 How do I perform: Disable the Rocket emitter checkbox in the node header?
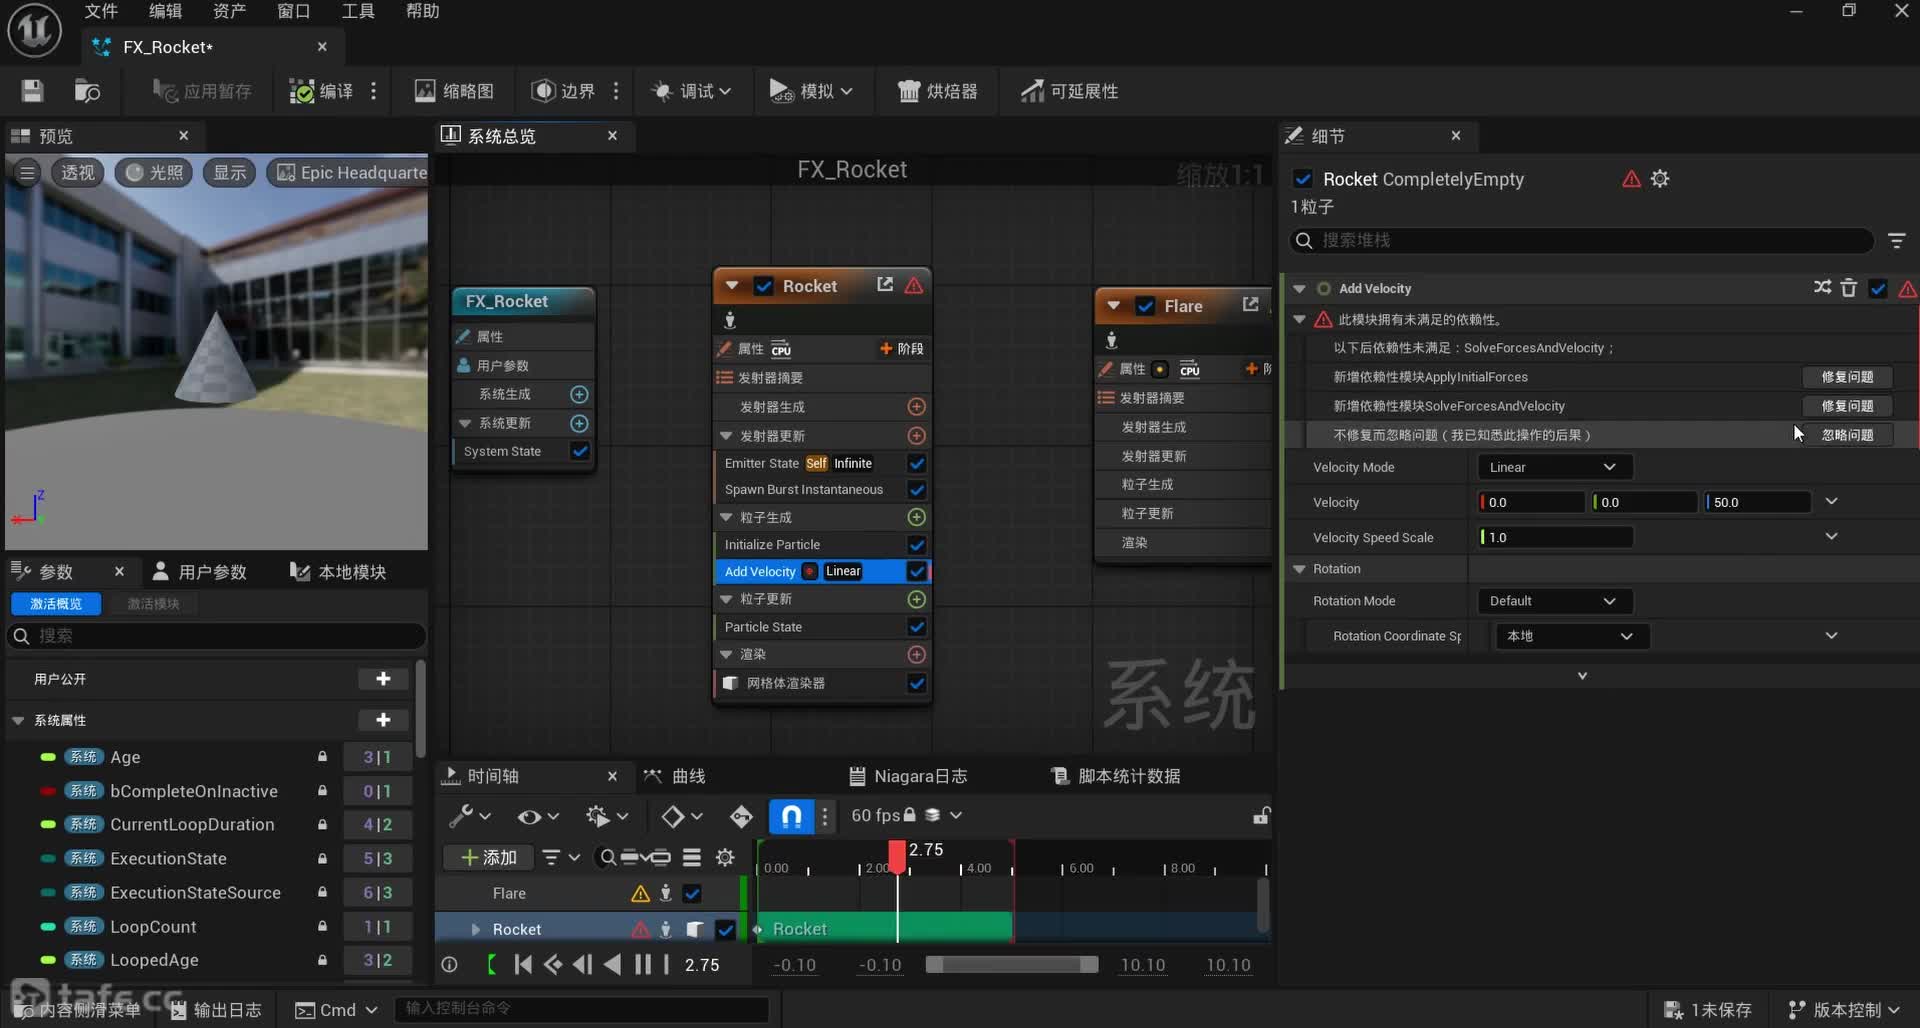tap(764, 286)
